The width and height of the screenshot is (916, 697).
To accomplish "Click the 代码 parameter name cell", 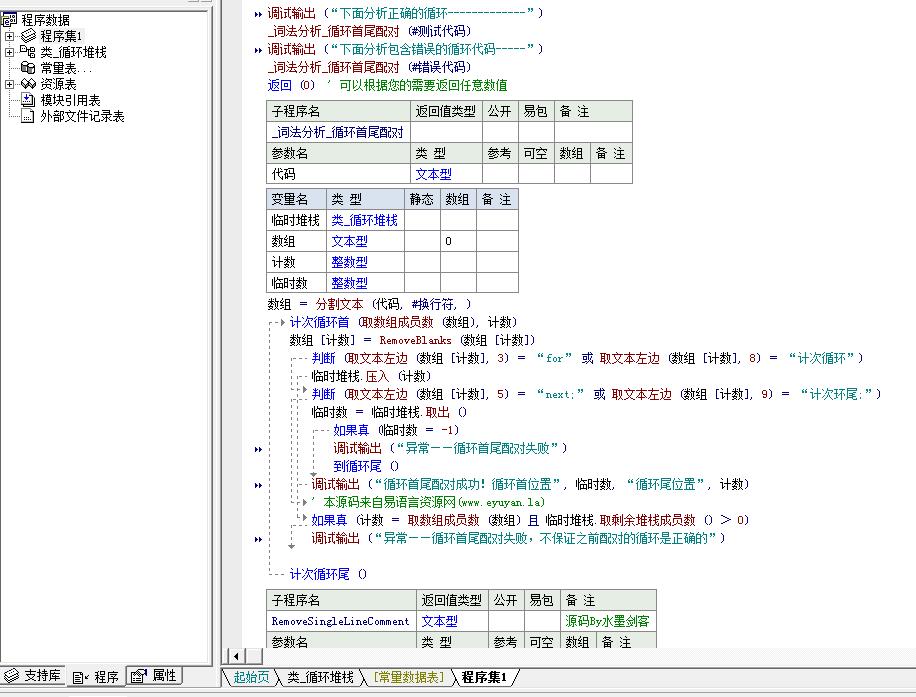I will [338, 174].
